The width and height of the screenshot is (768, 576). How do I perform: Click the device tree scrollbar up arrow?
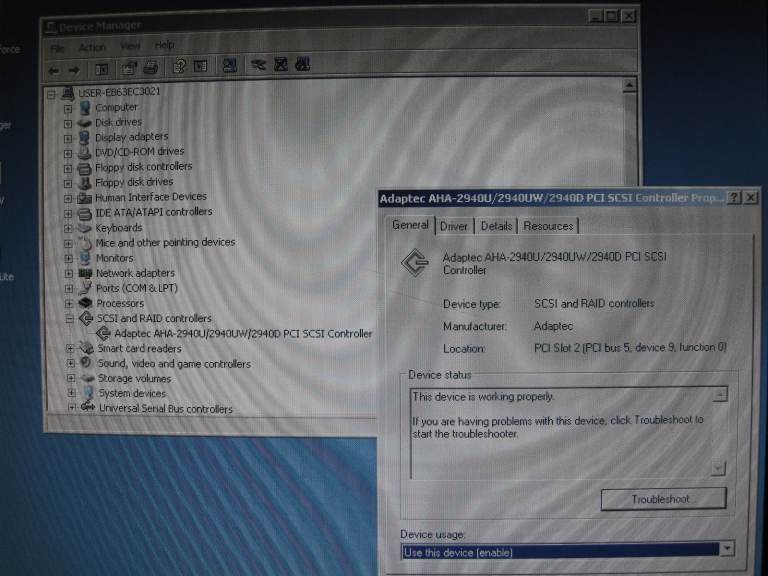(x=629, y=87)
